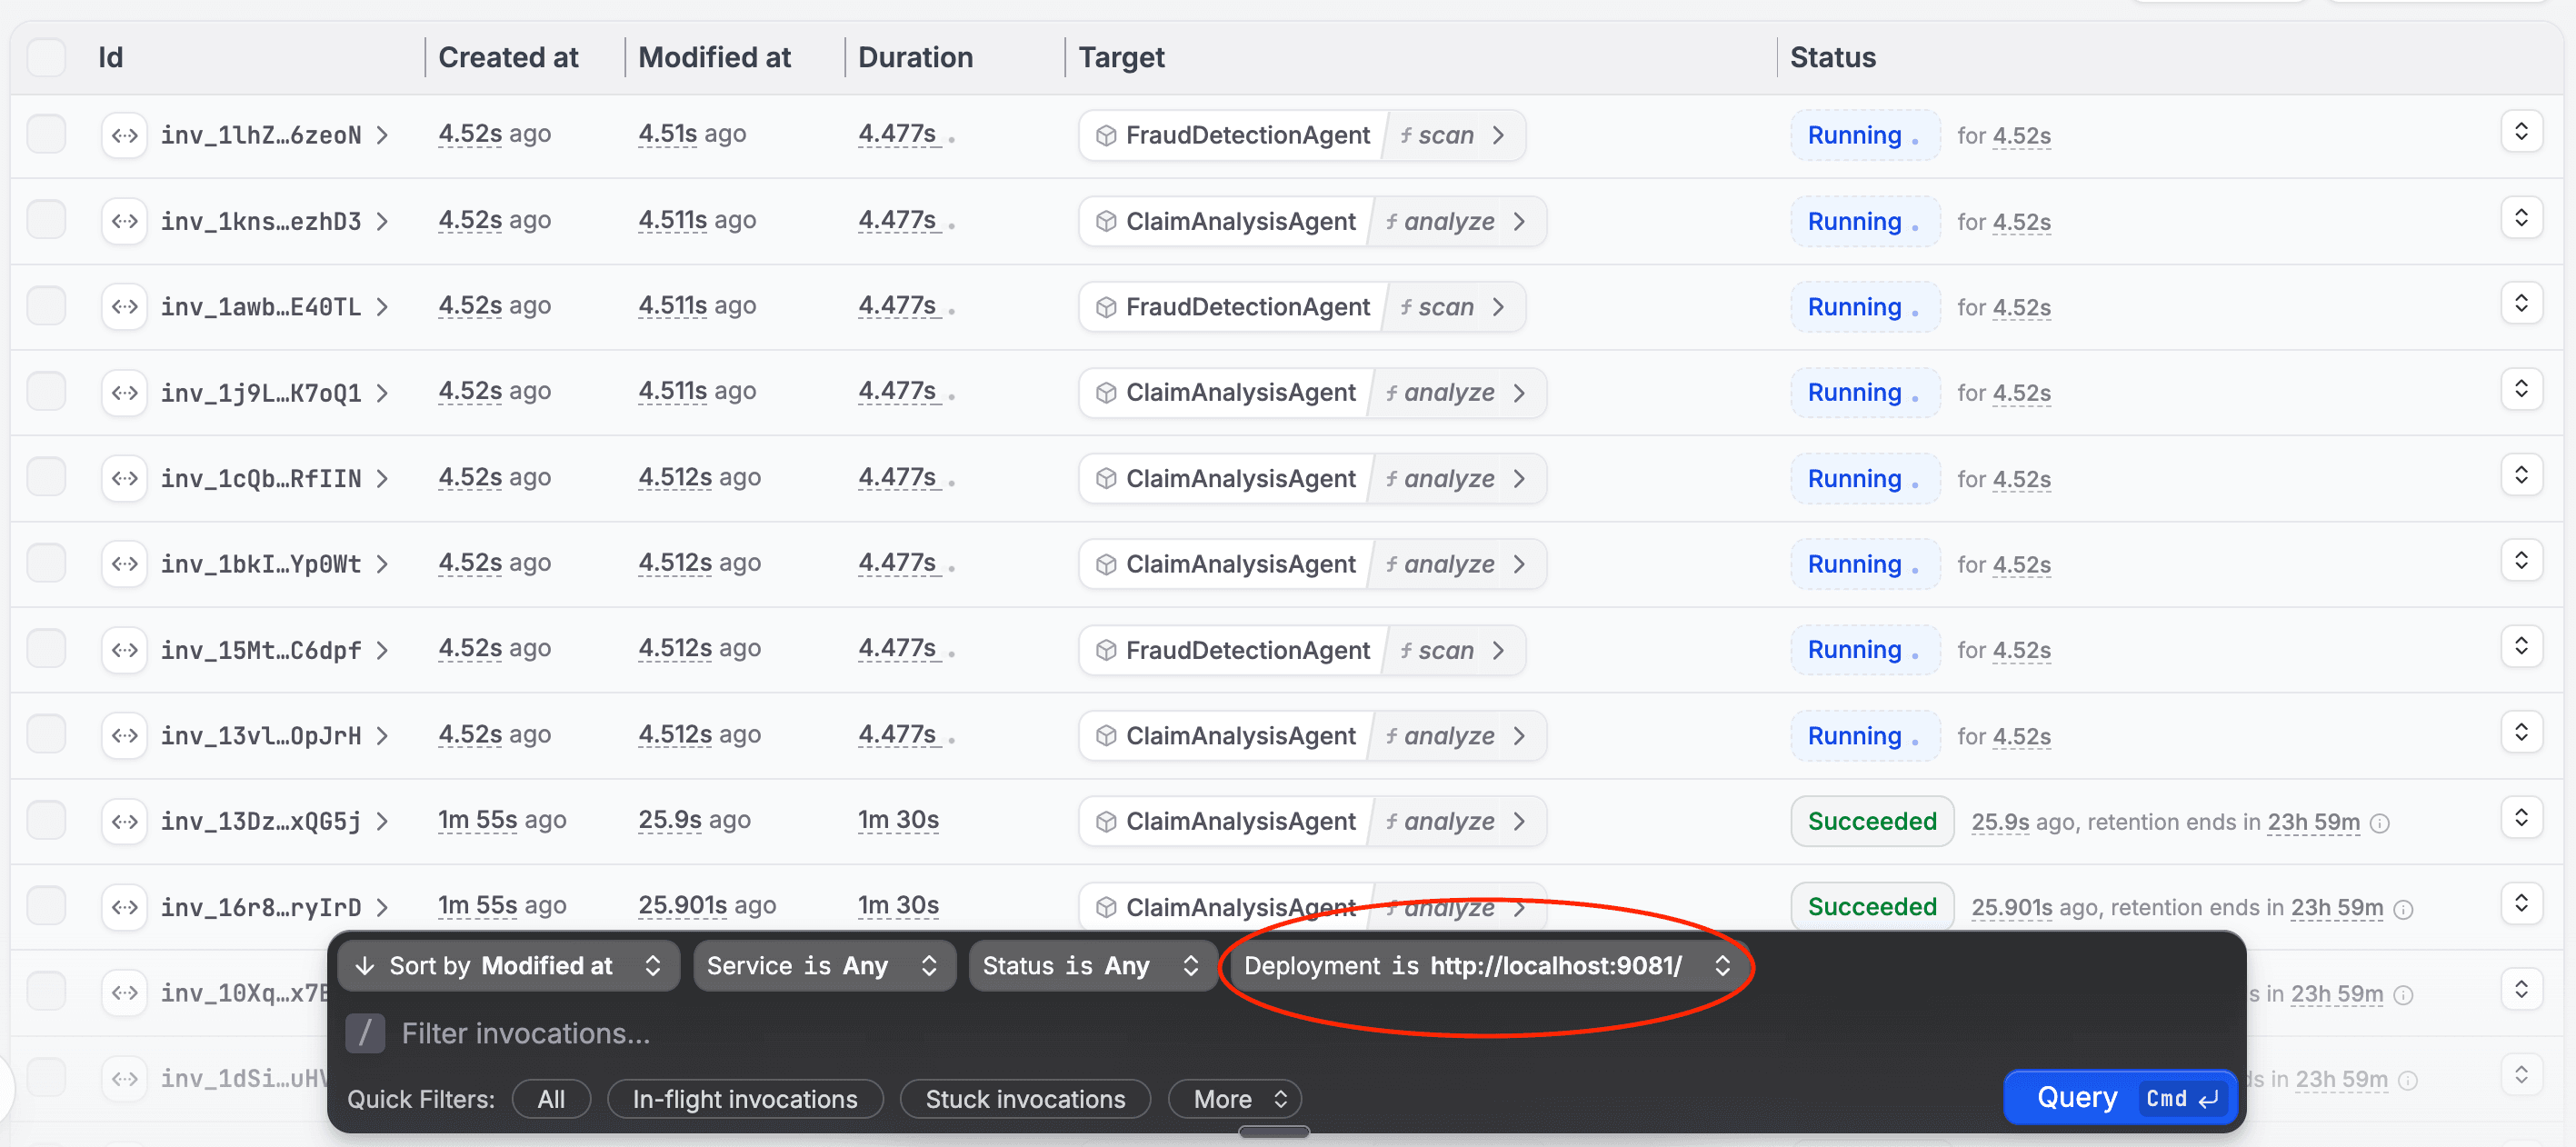The width and height of the screenshot is (2576, 1147).
Task: Apply the Stuck invocations quick filter
Action: 1025,1099
